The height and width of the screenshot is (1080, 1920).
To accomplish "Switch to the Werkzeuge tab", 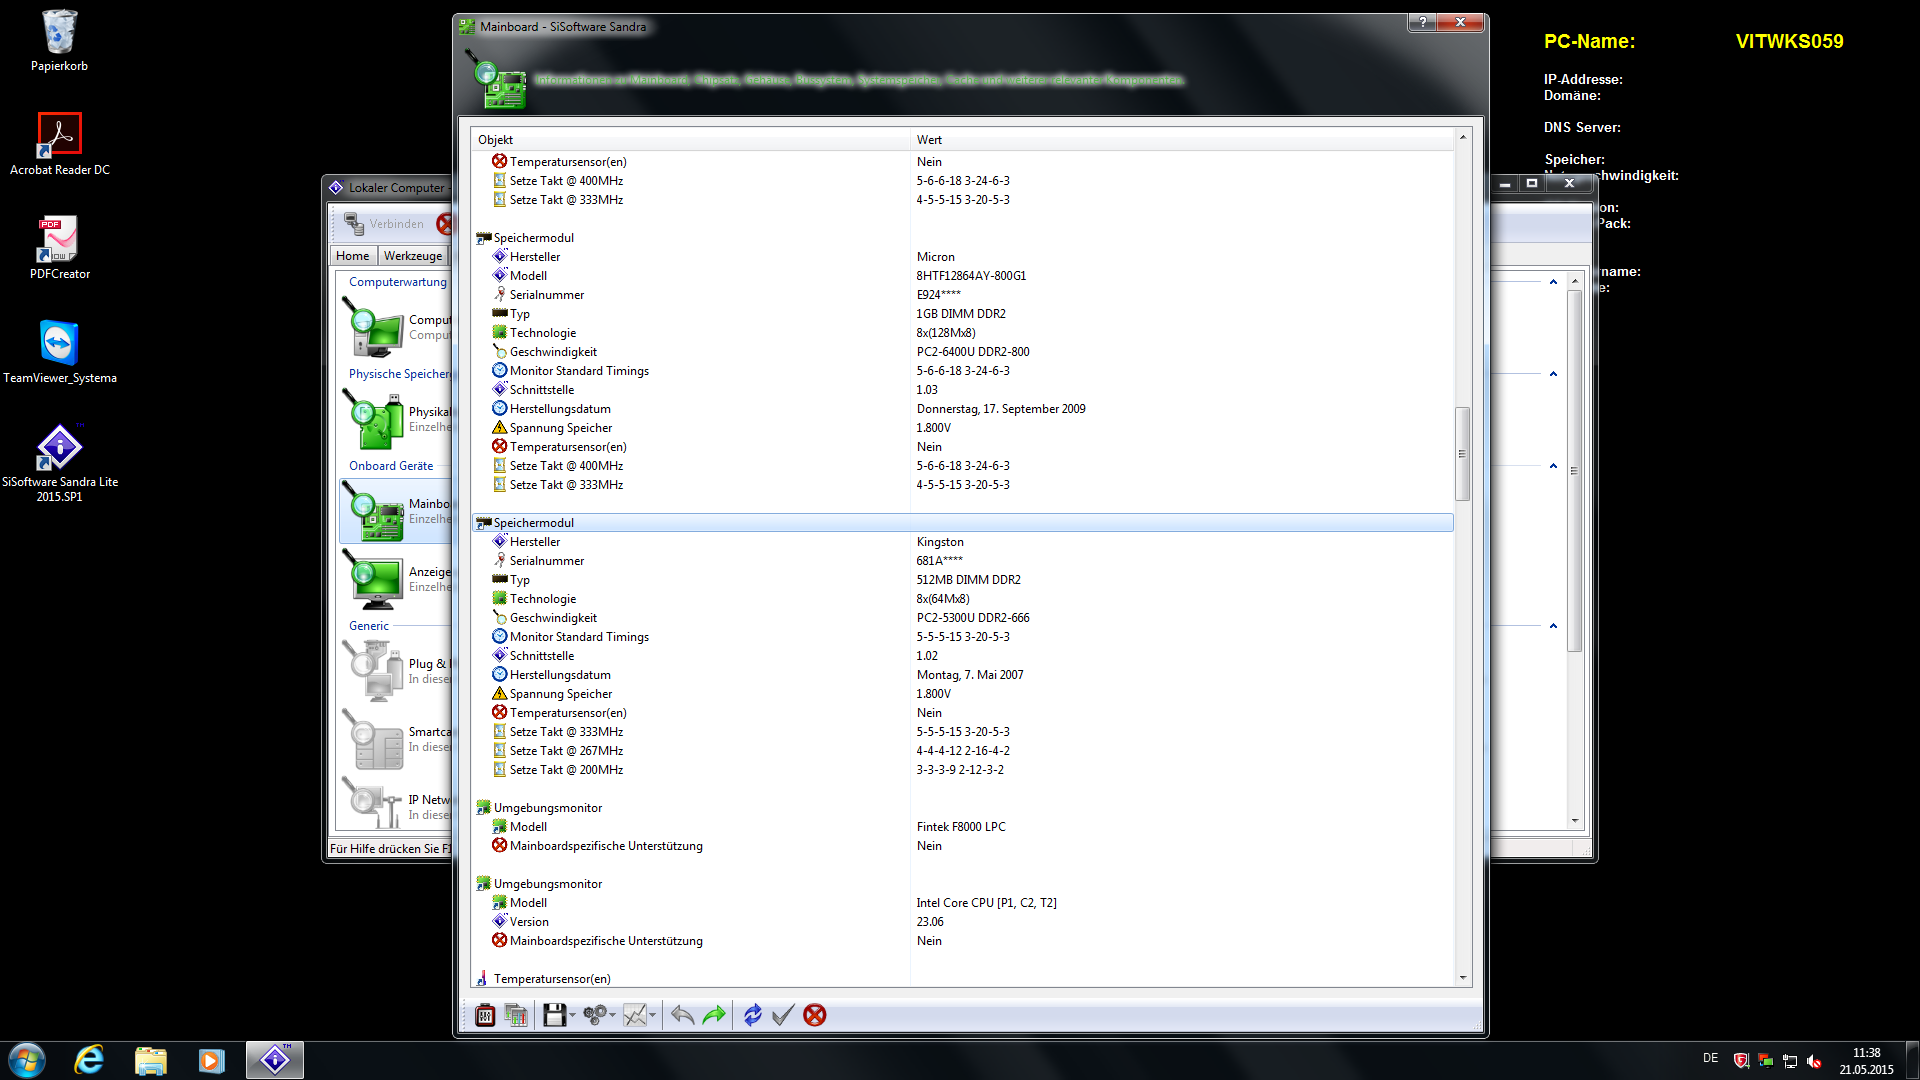I will (x=412, y=256).
